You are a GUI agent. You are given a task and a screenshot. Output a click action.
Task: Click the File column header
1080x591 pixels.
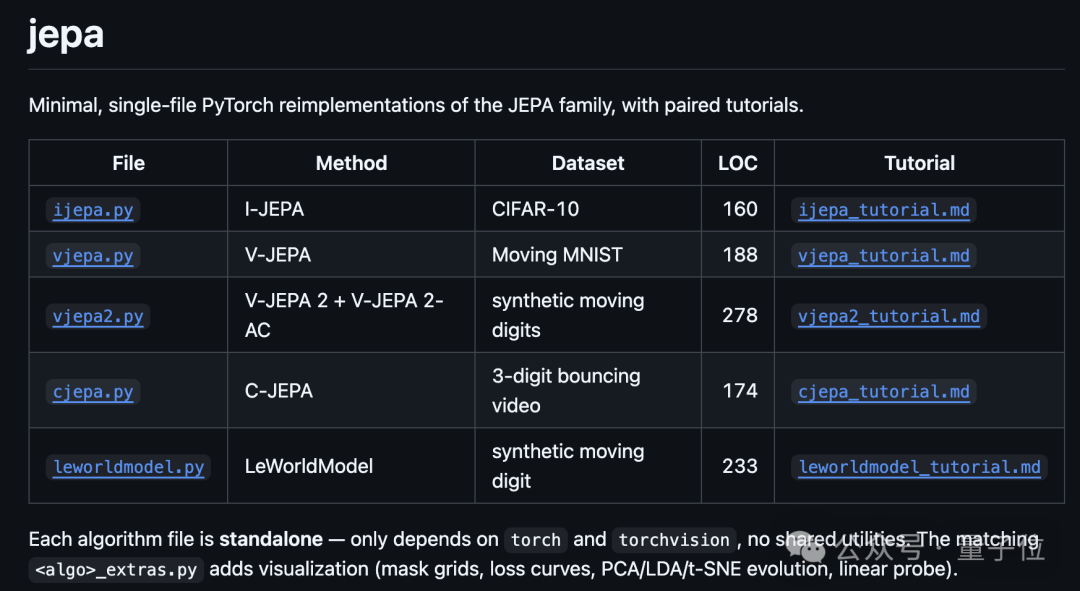click(x=129, y=163)
